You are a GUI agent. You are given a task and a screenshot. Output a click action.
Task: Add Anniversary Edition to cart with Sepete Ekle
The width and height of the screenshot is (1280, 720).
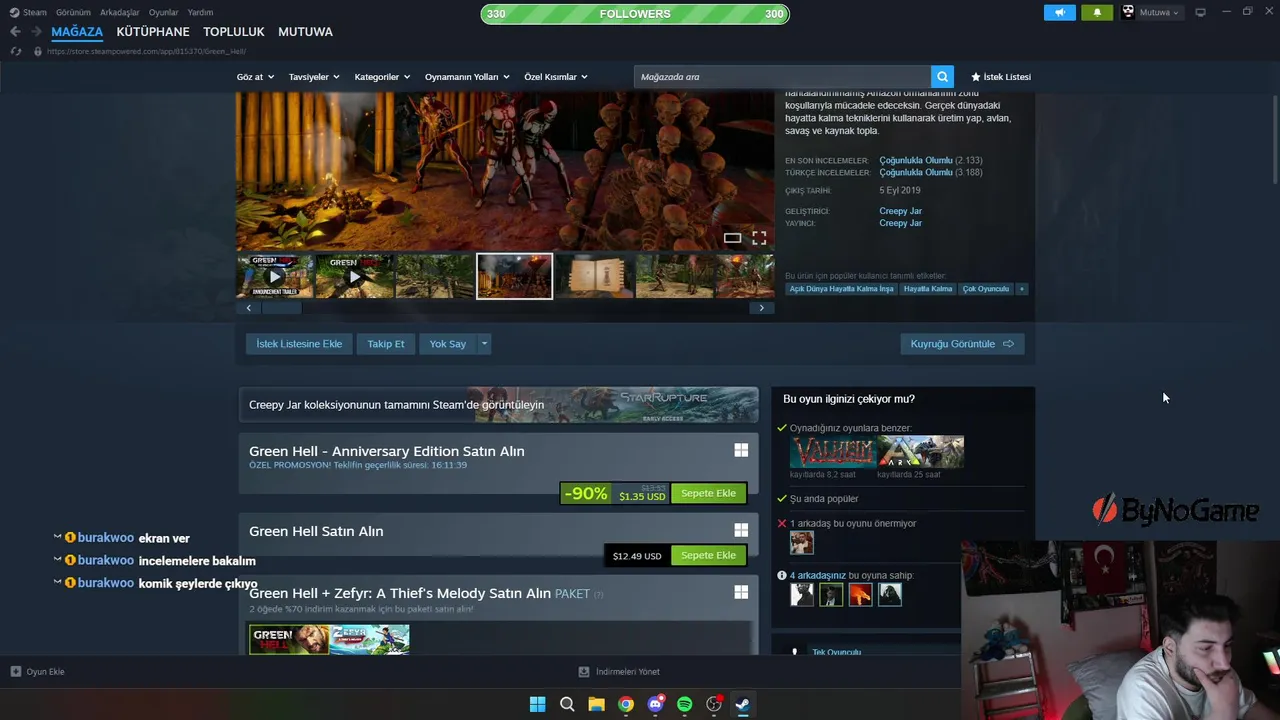tap(708, 493)
